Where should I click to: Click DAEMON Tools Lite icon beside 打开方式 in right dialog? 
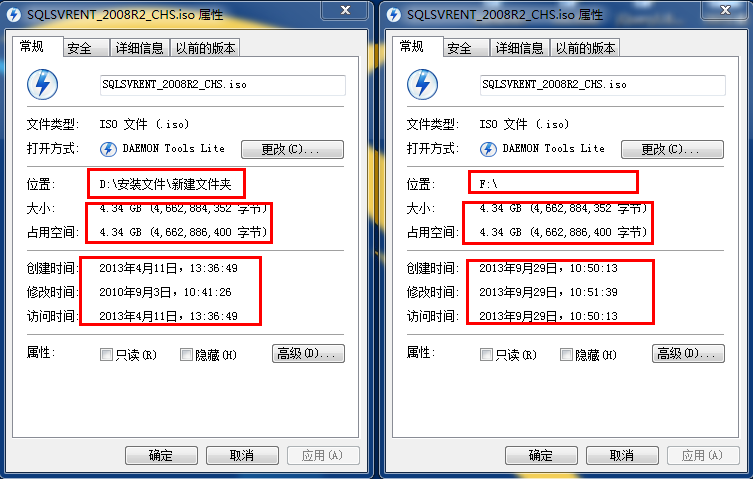(x=488, y=149)
